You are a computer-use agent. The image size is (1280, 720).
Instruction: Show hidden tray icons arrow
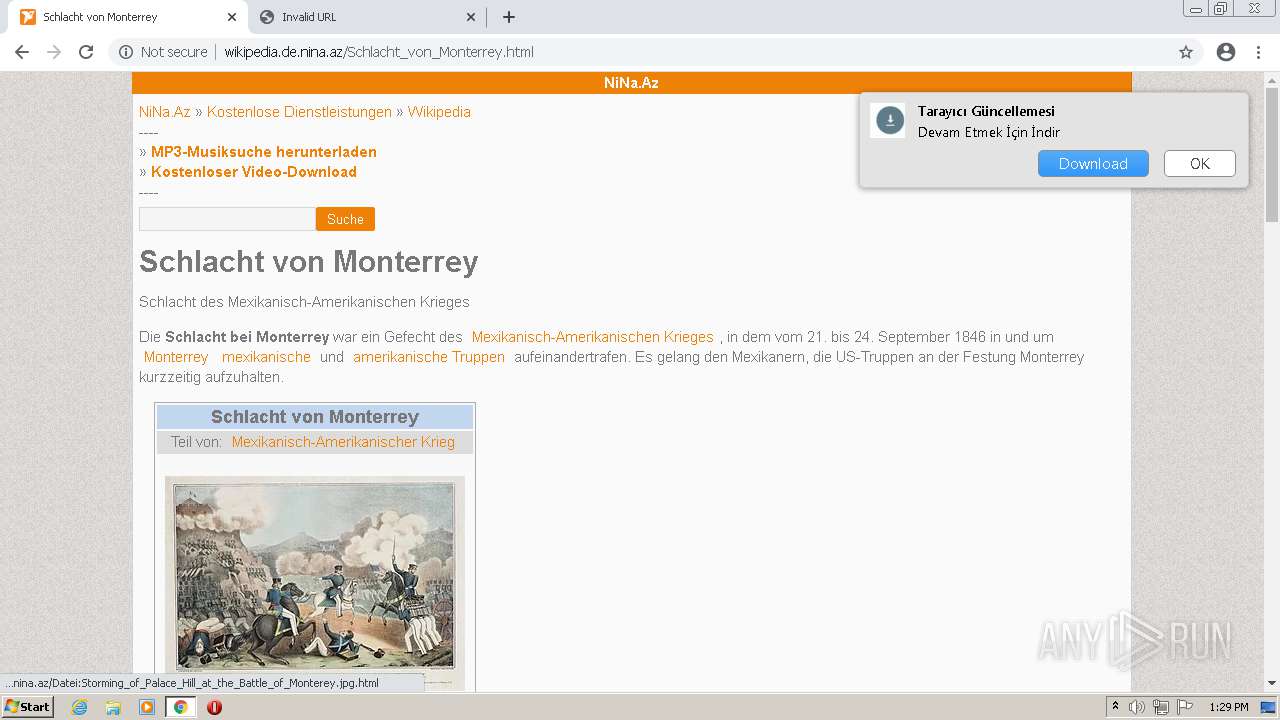point(1115,707)
